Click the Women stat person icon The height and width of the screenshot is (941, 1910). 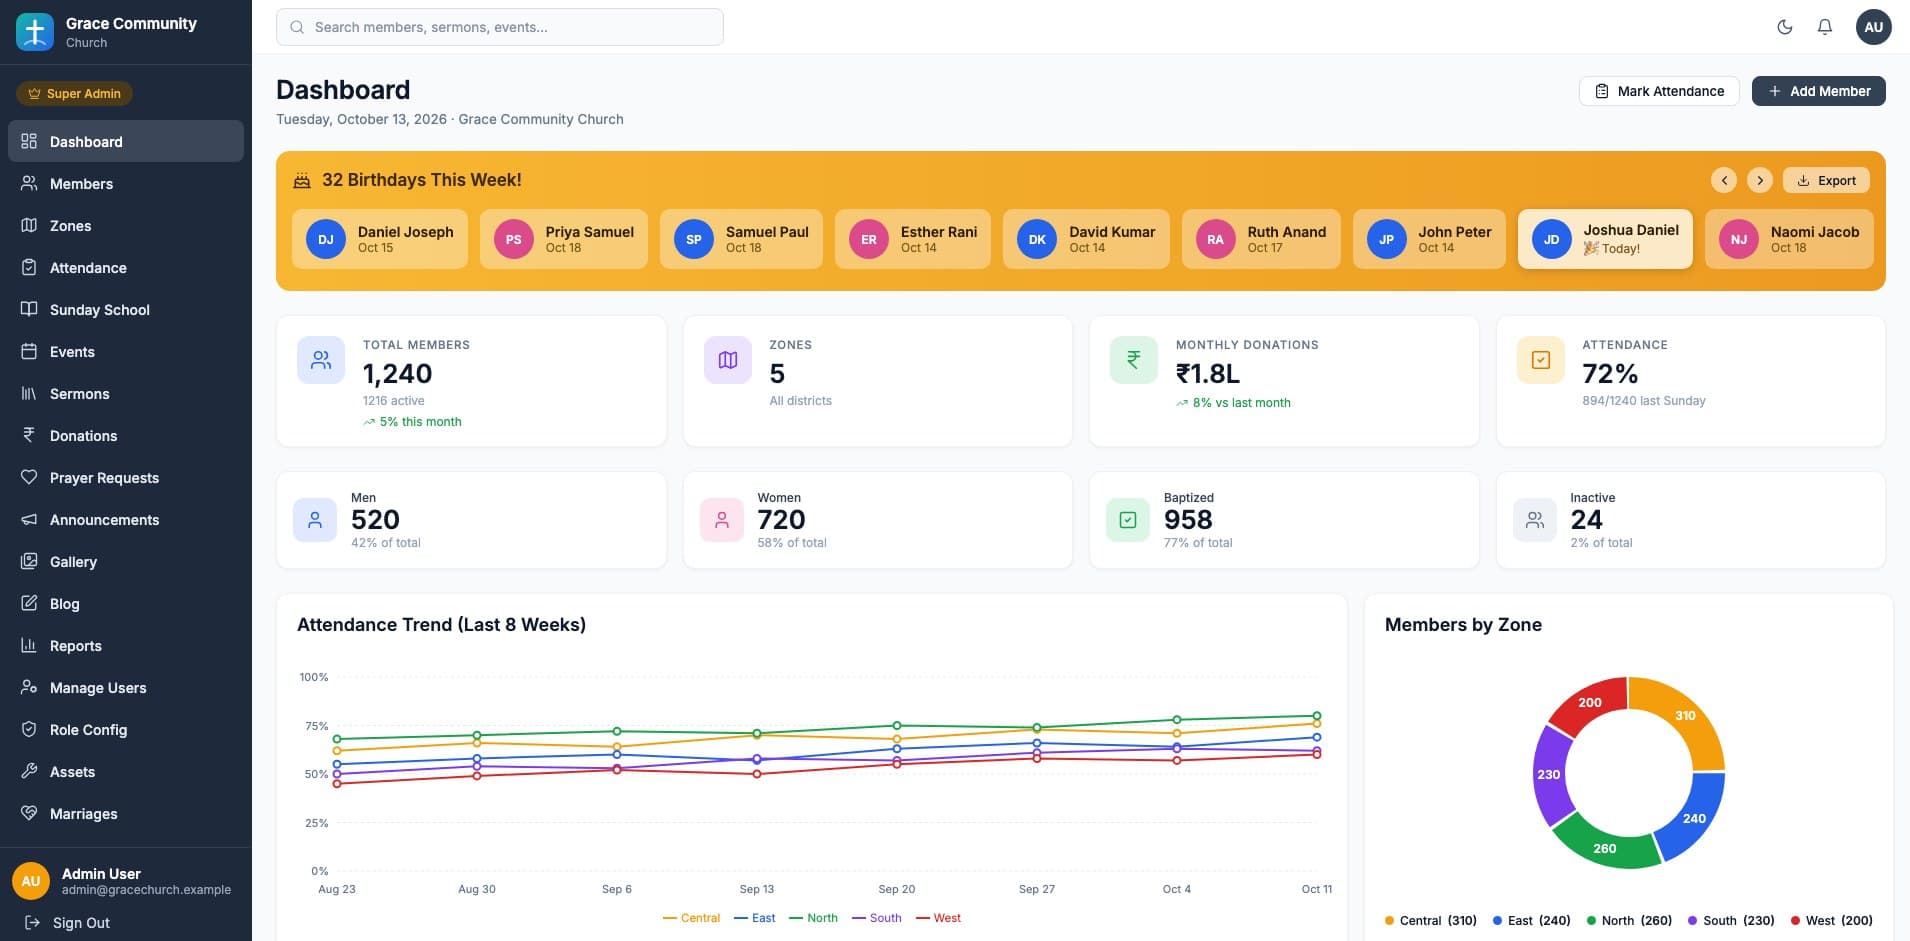[x=722, y=520]
